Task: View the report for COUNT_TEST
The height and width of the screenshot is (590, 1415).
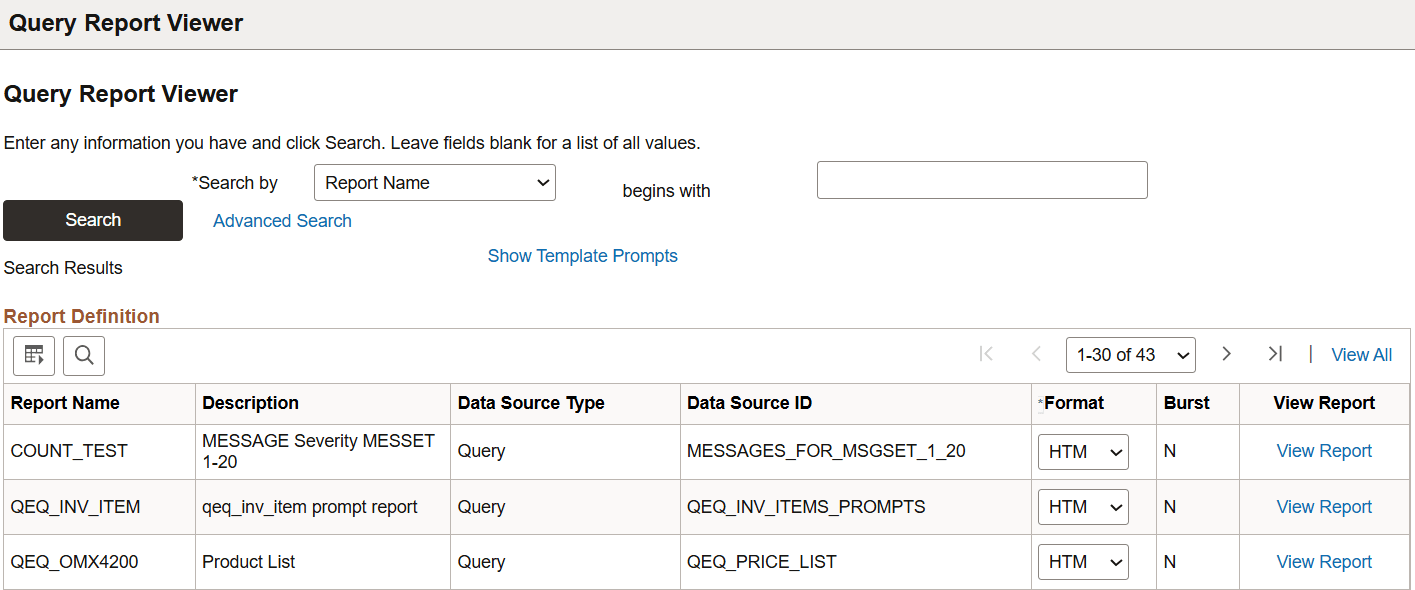Action: pos(1324,451)
